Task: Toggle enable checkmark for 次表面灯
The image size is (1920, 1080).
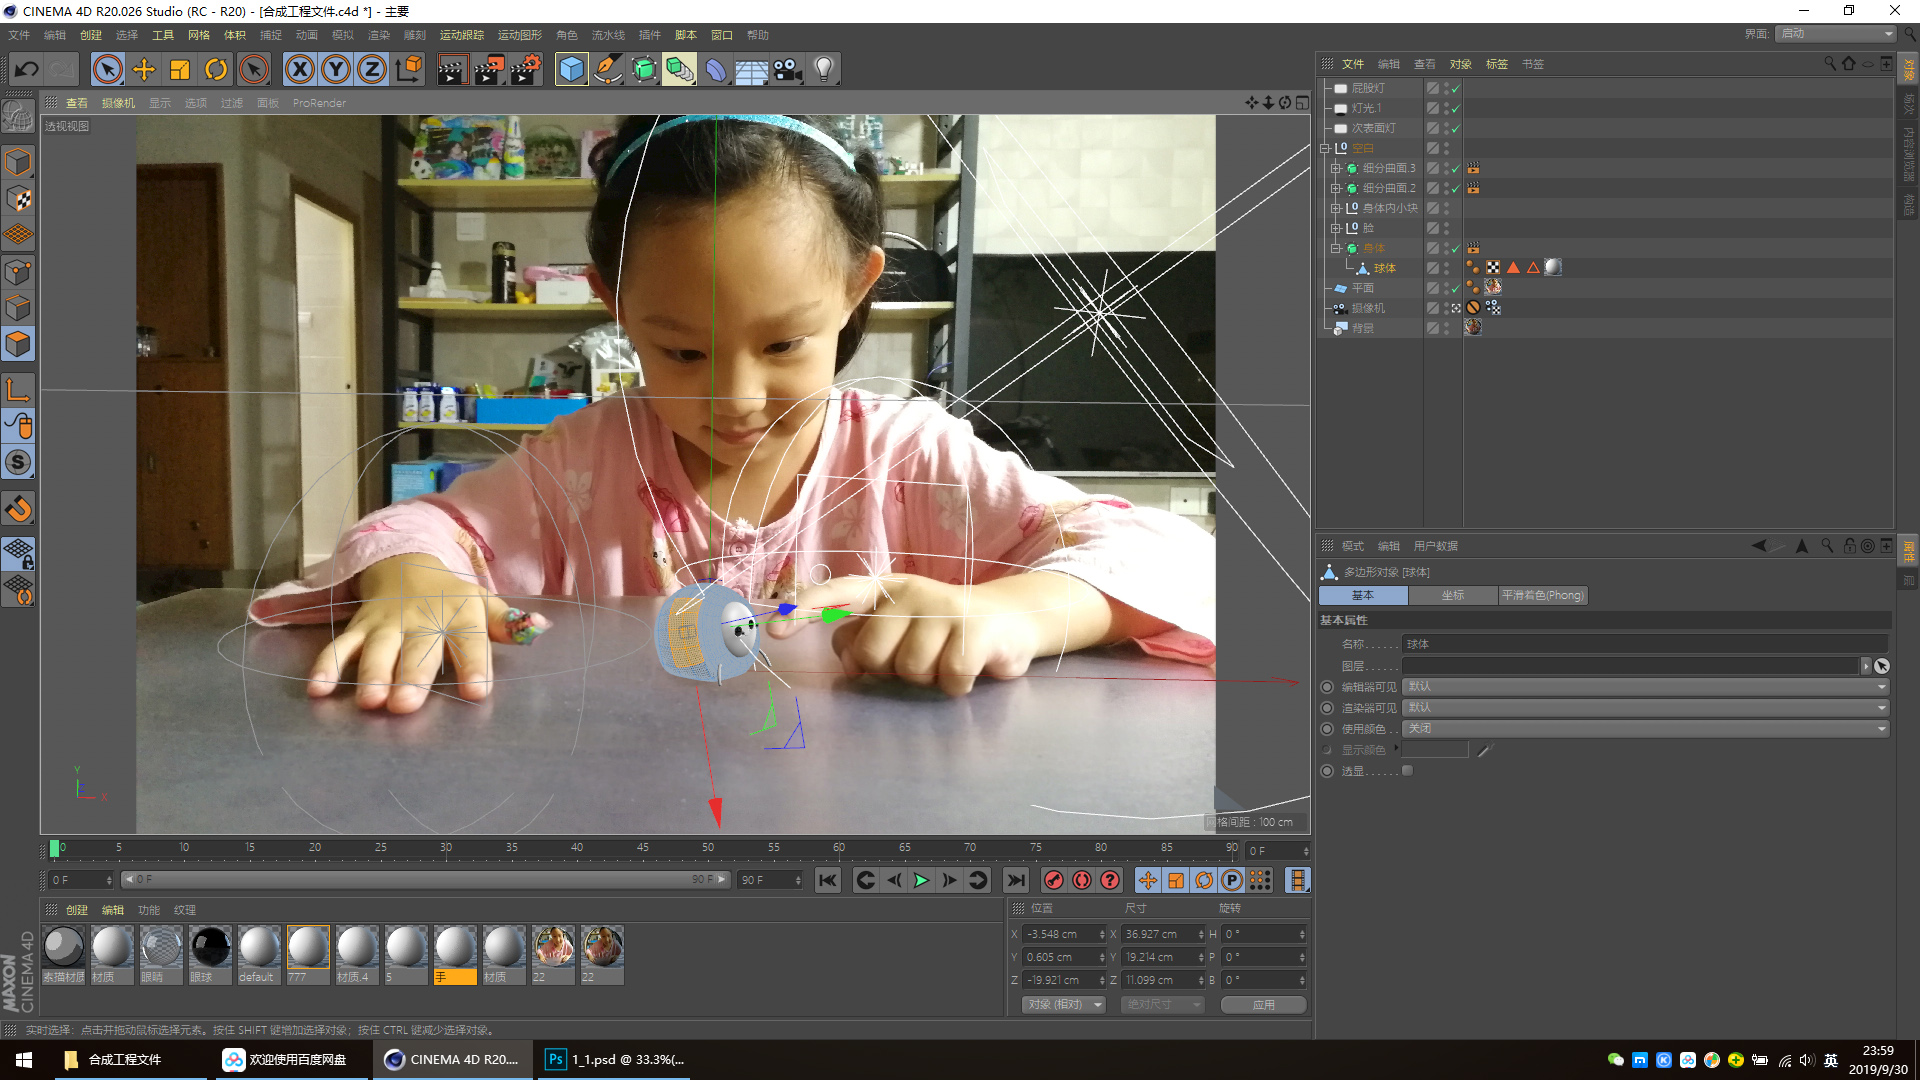Action: pos(1456,128)
